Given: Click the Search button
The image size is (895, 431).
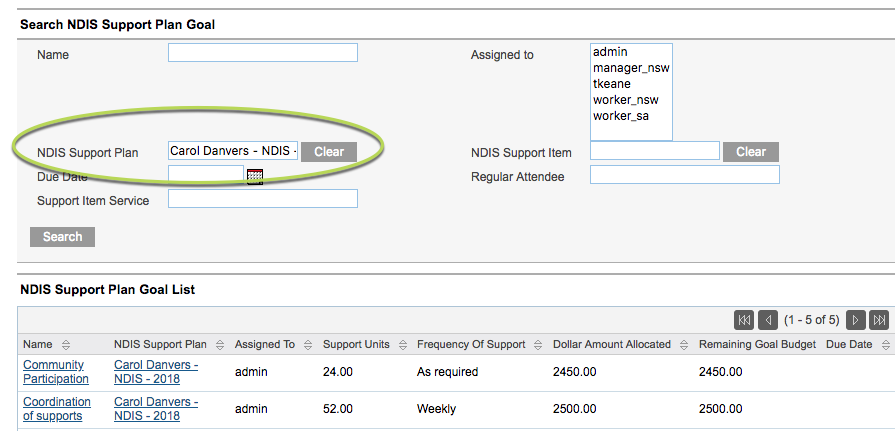Looking at the screenshot, I should [x=62, y=237].
